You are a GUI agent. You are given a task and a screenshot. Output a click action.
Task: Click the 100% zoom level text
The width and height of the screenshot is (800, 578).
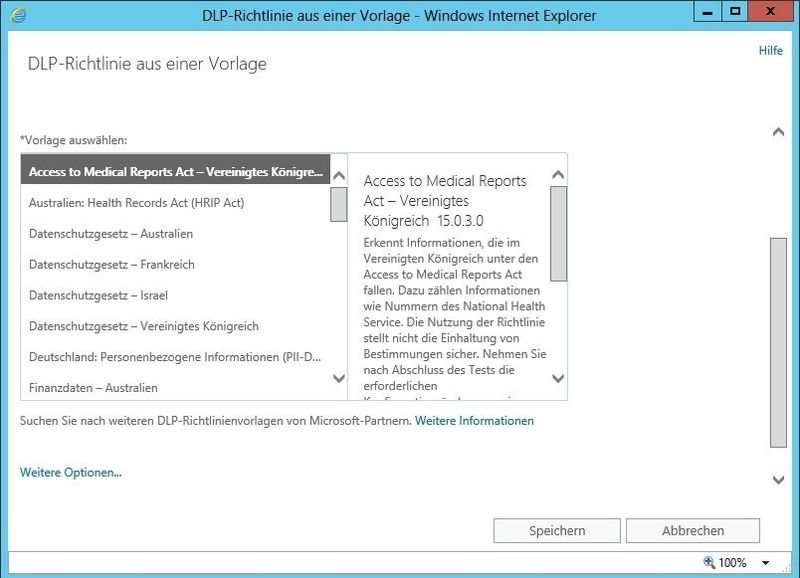[732, 563]
